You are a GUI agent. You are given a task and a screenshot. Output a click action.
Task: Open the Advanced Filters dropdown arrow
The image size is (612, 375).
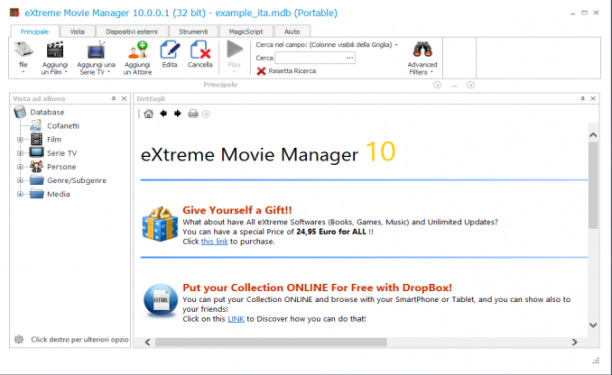432,72
